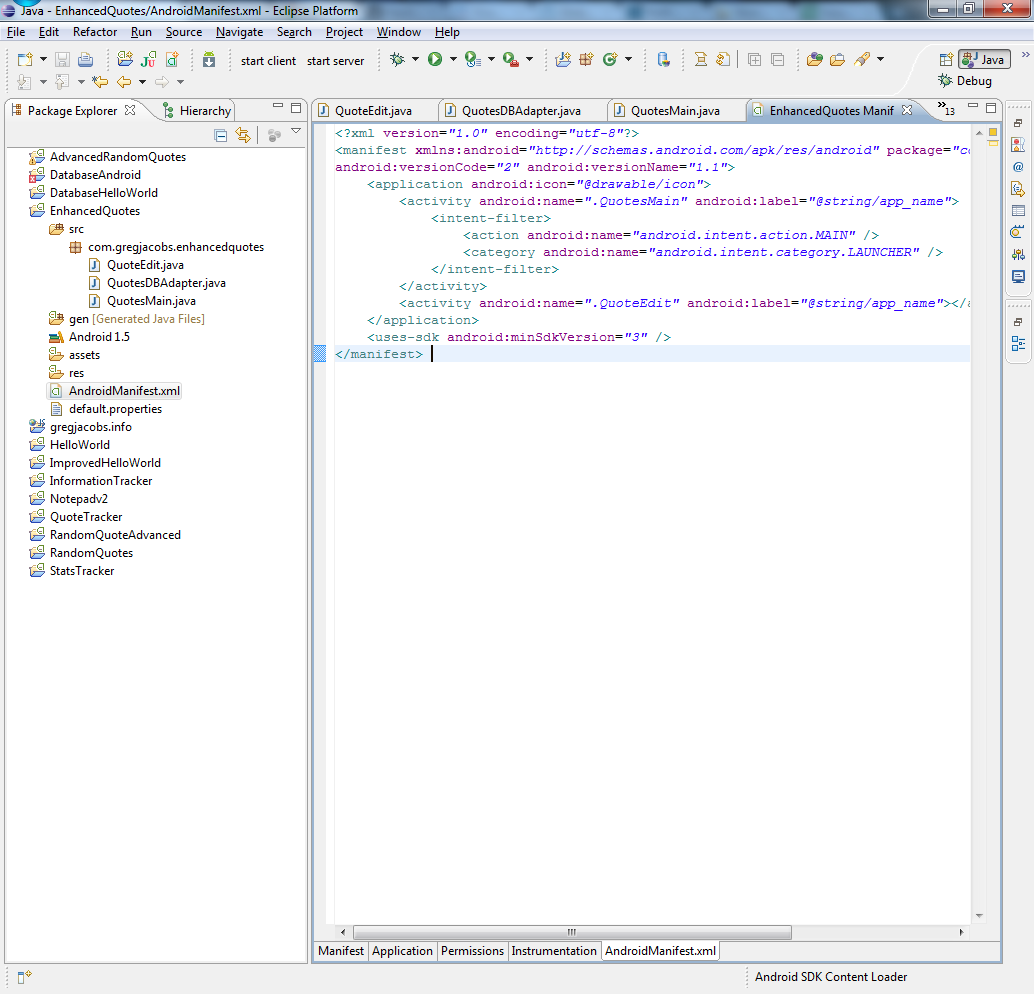Open the Run configurations dropdown arrow
Viewport: 1034px width, 994px height.
tap(451, 59)
